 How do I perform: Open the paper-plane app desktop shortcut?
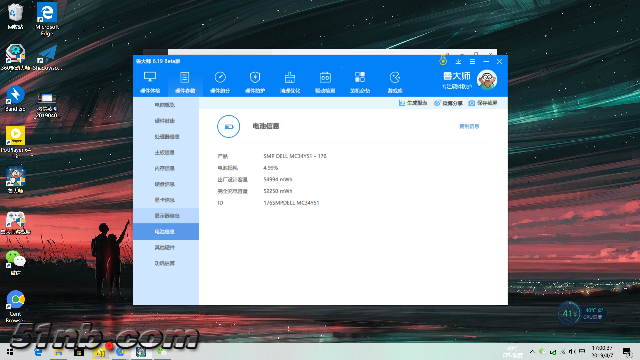[47, 57]
